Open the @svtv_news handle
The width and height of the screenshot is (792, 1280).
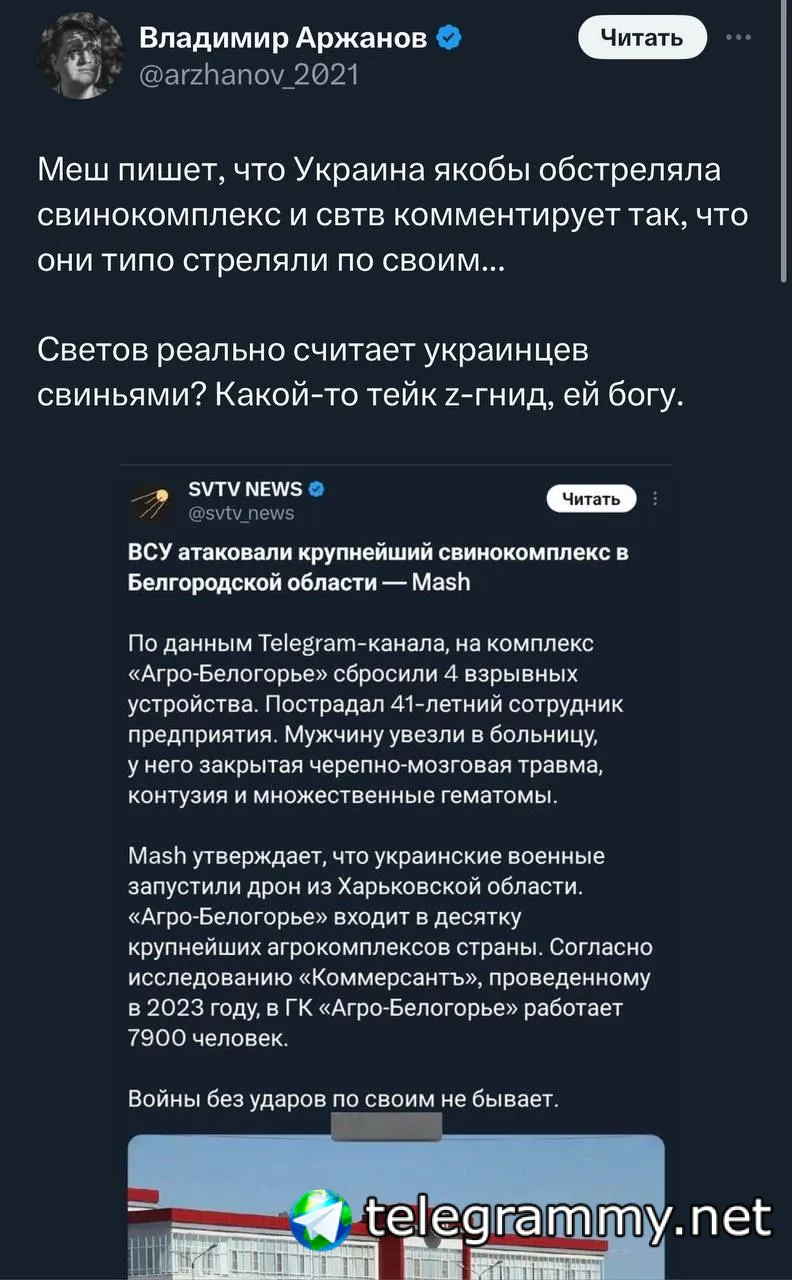241,513
